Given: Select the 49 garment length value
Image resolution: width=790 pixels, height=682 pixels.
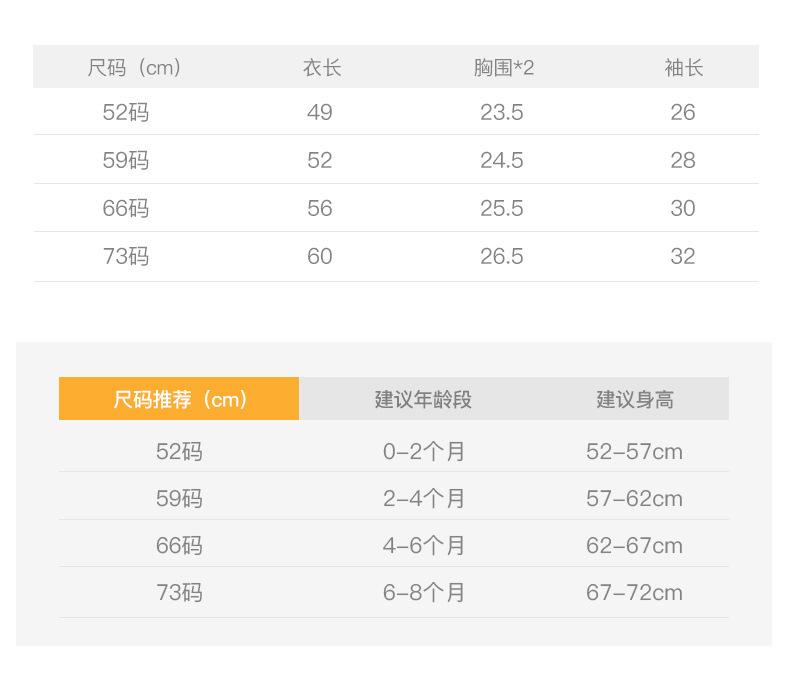Looking at the screenshot, I should 320,112.
